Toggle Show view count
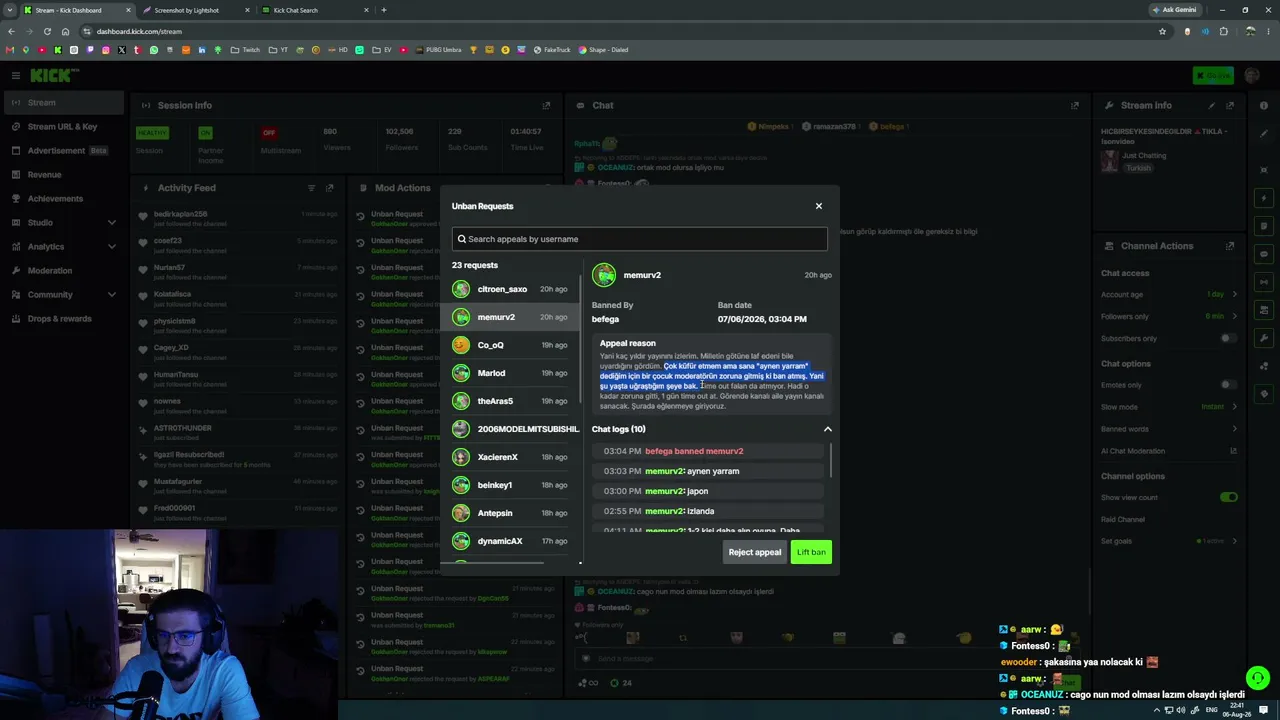Viewport: 1280px width, 720px height. [1228, 497]
